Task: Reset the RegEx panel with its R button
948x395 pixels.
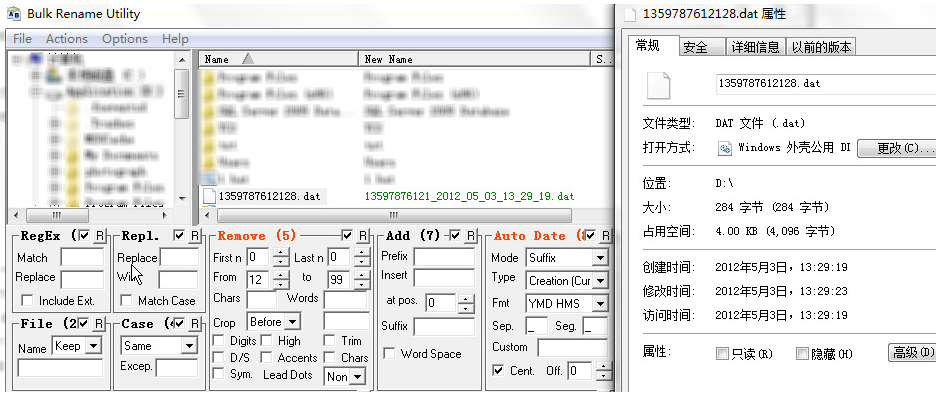Action: pos(99,235)
